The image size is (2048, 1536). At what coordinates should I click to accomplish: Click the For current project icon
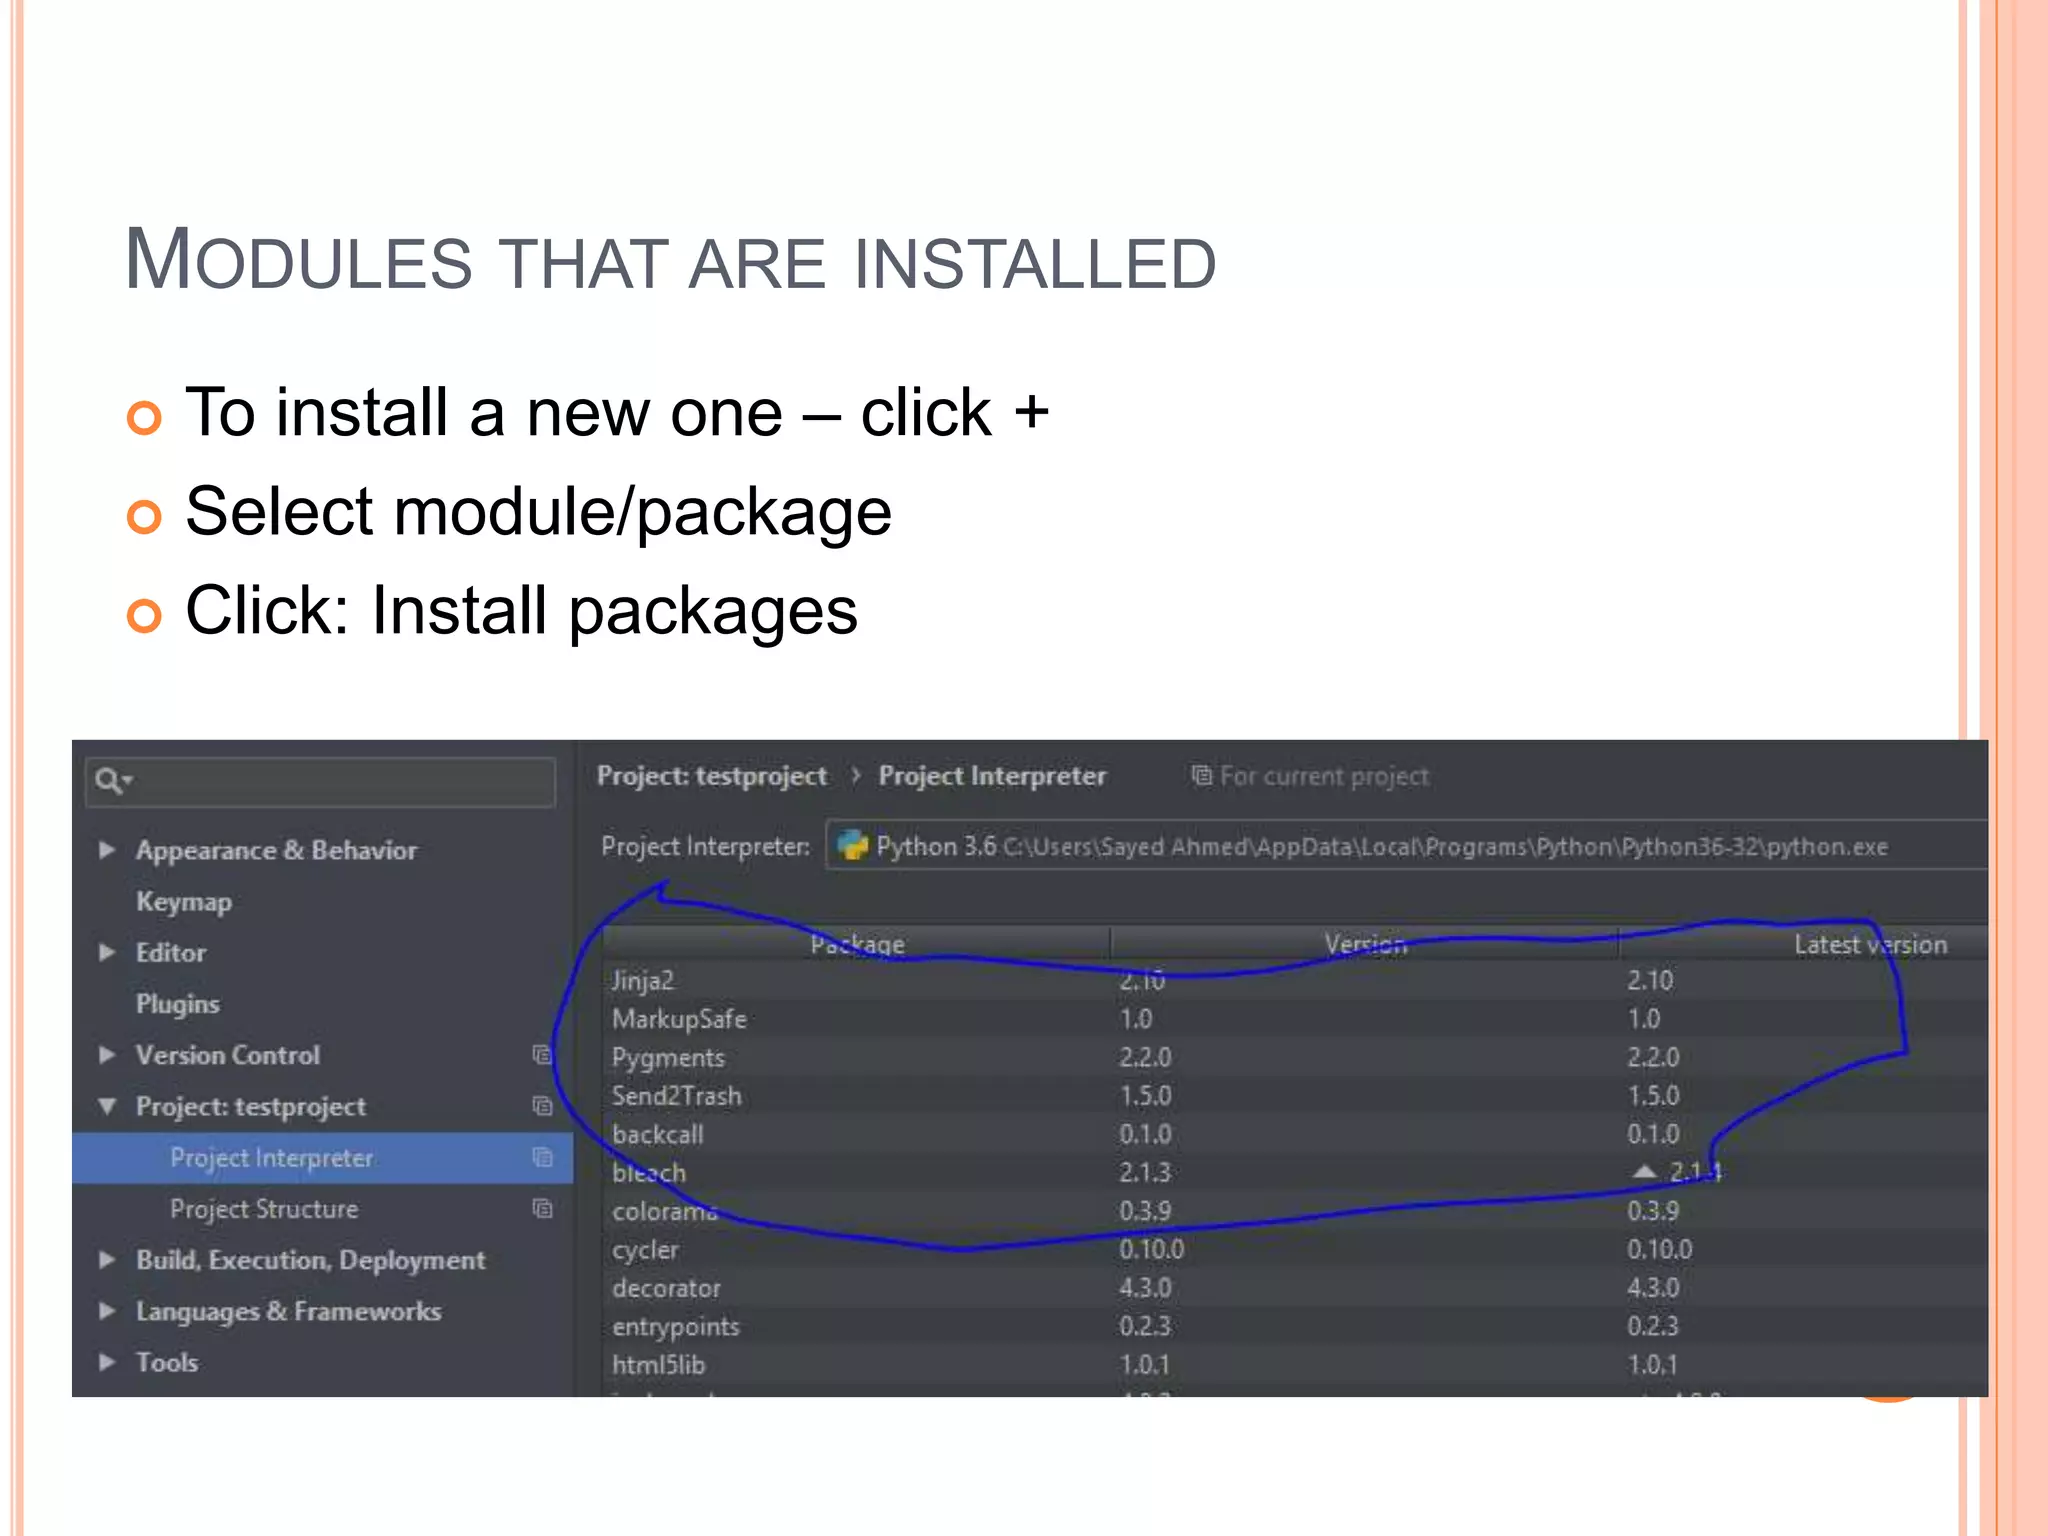1201,776
